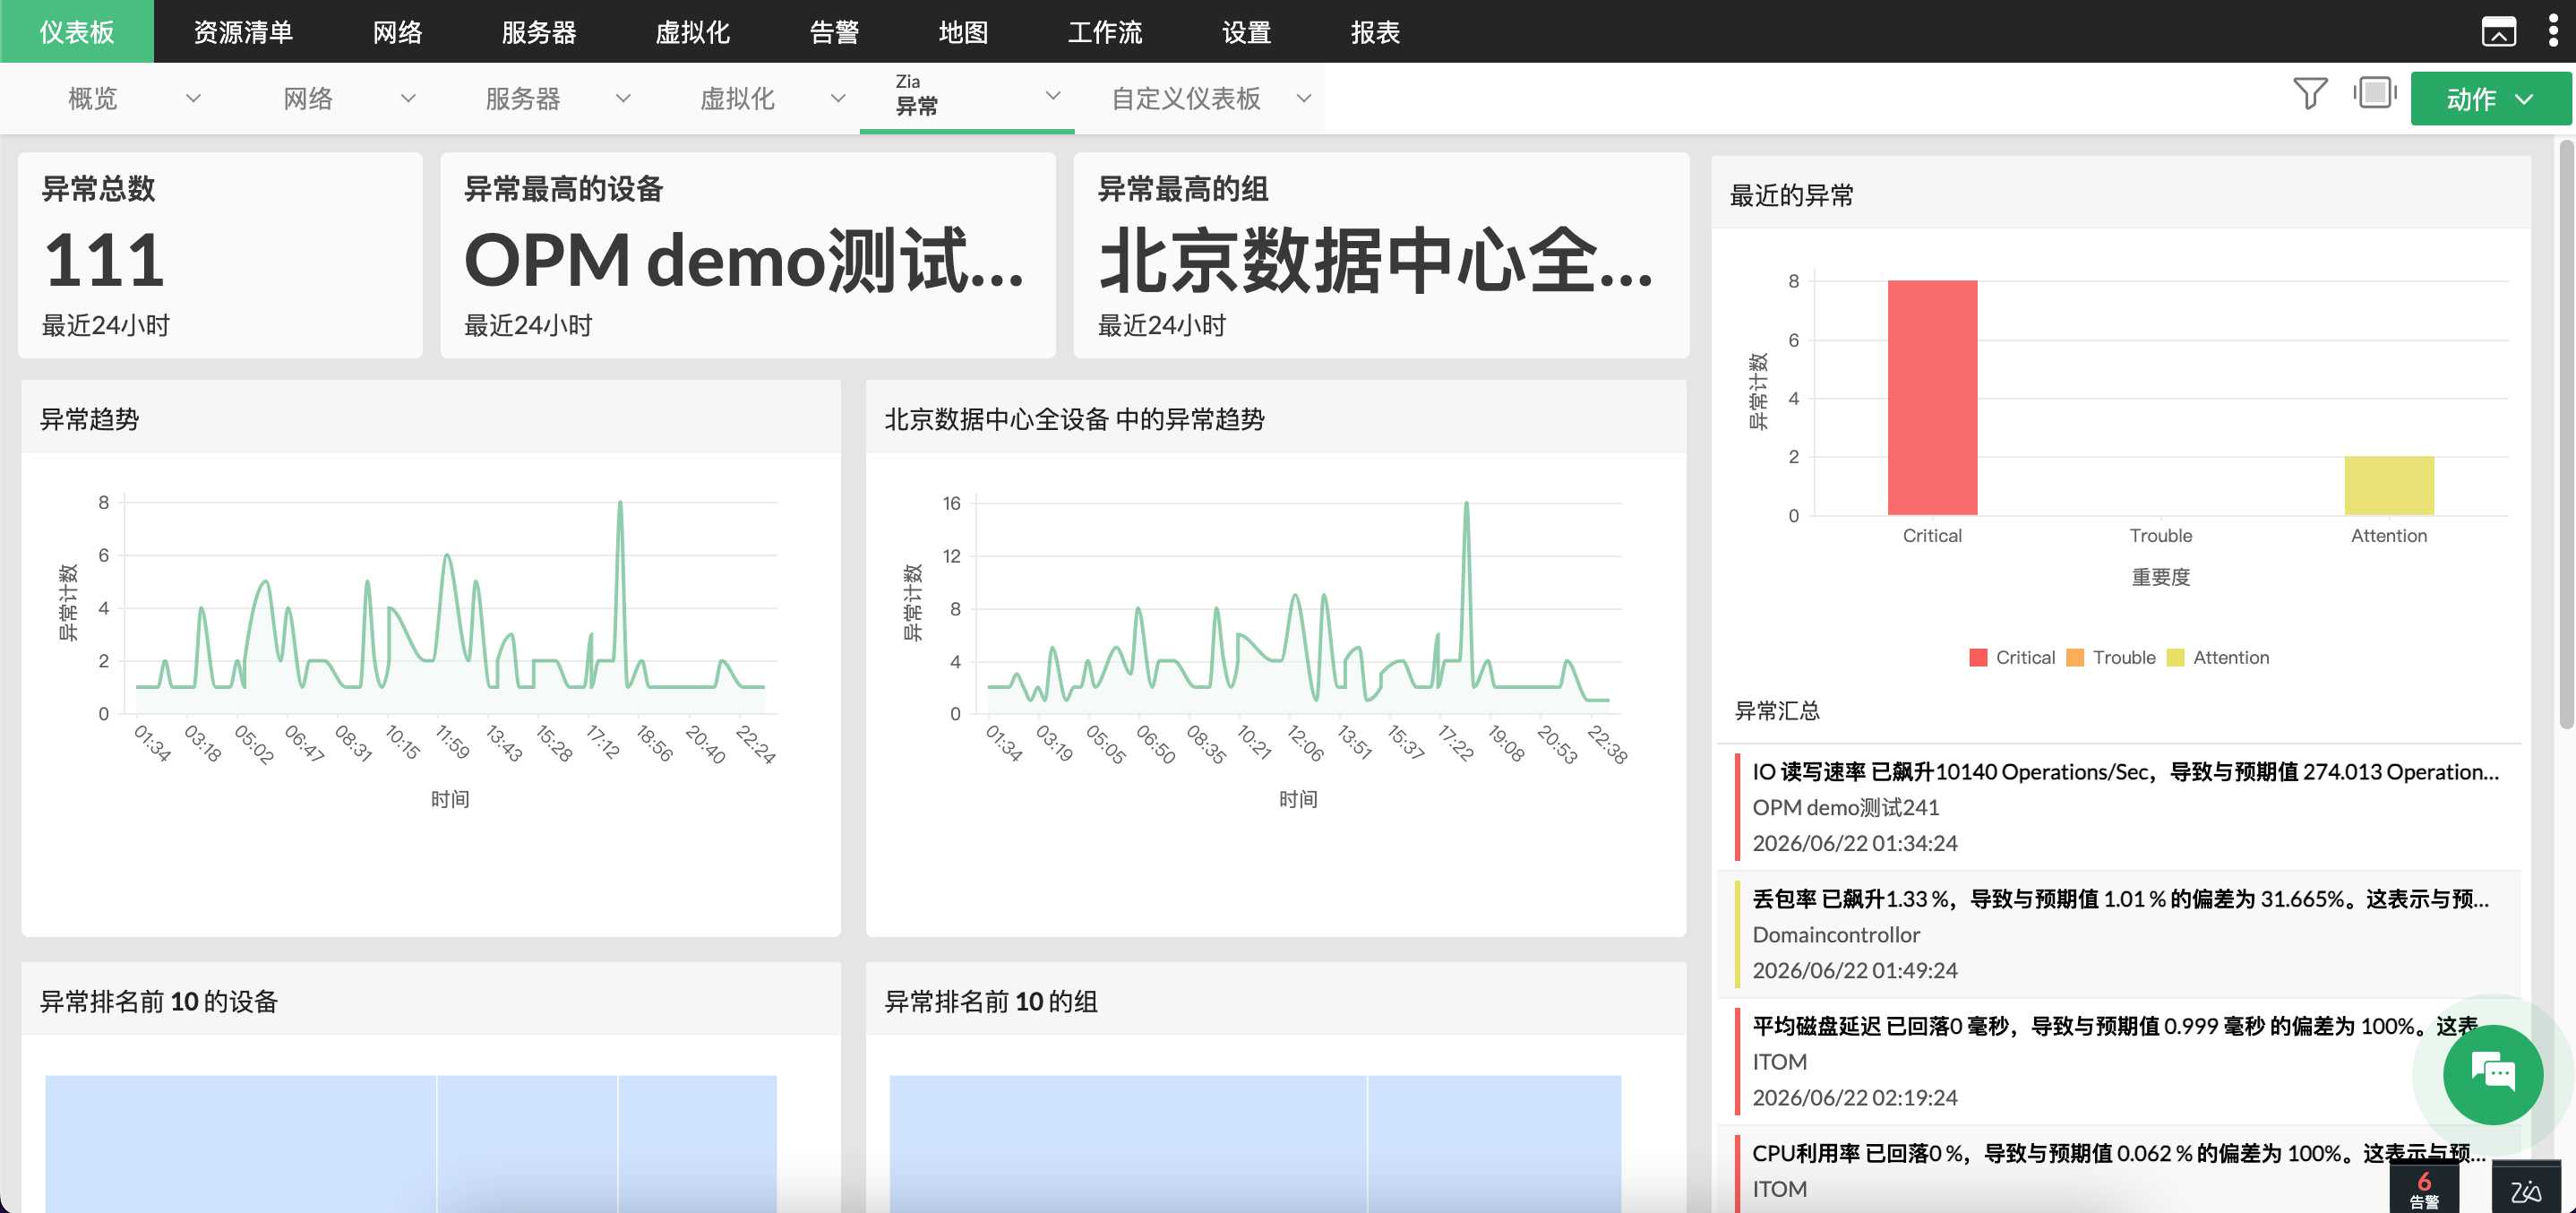Switch to the 概览 sub-tab
Screen dimensions: 2576x1213
[92, 98]
